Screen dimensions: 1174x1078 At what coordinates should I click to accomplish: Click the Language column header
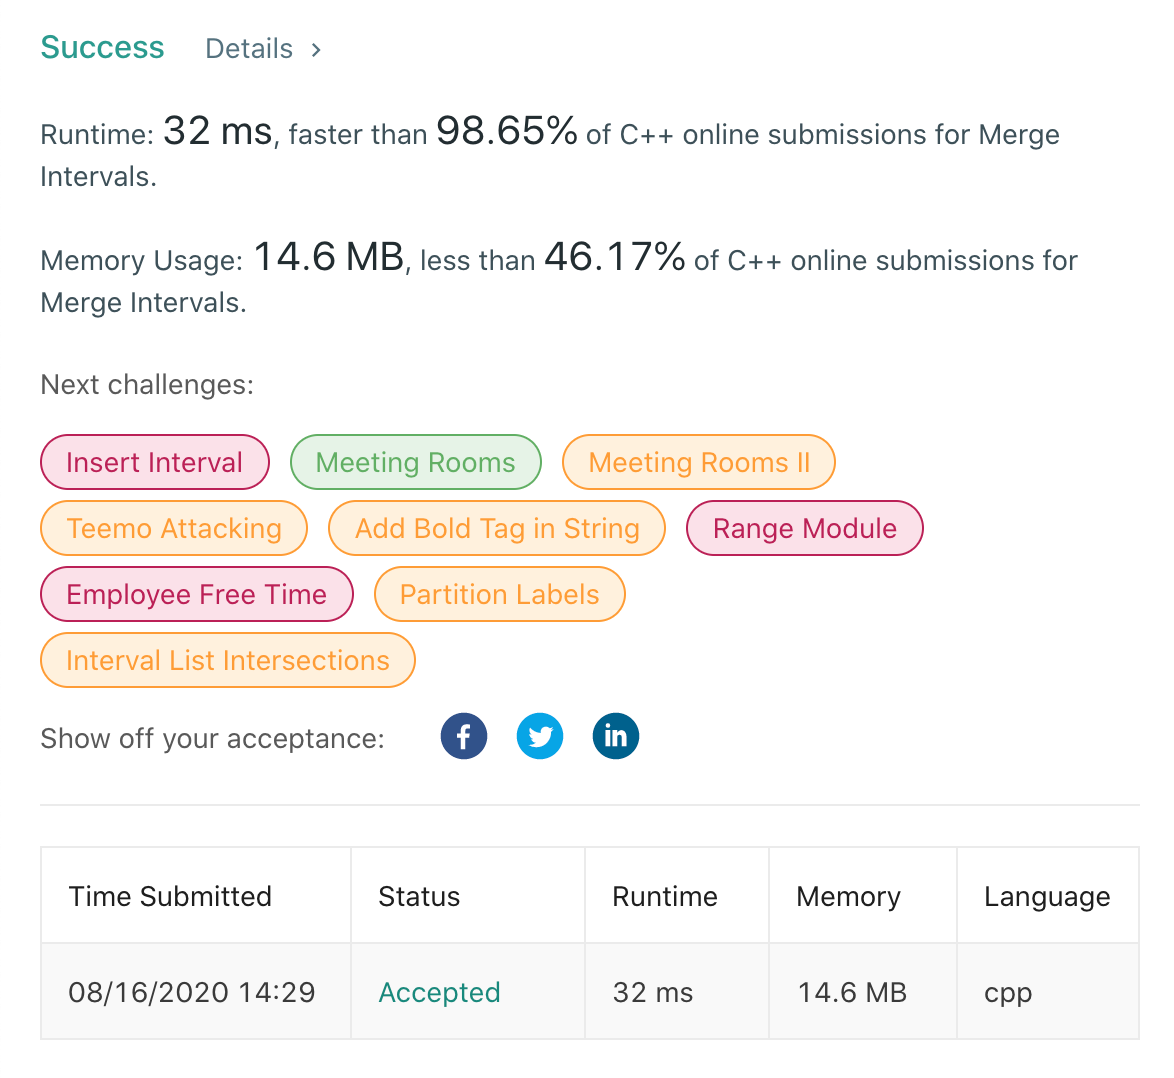1047,897
